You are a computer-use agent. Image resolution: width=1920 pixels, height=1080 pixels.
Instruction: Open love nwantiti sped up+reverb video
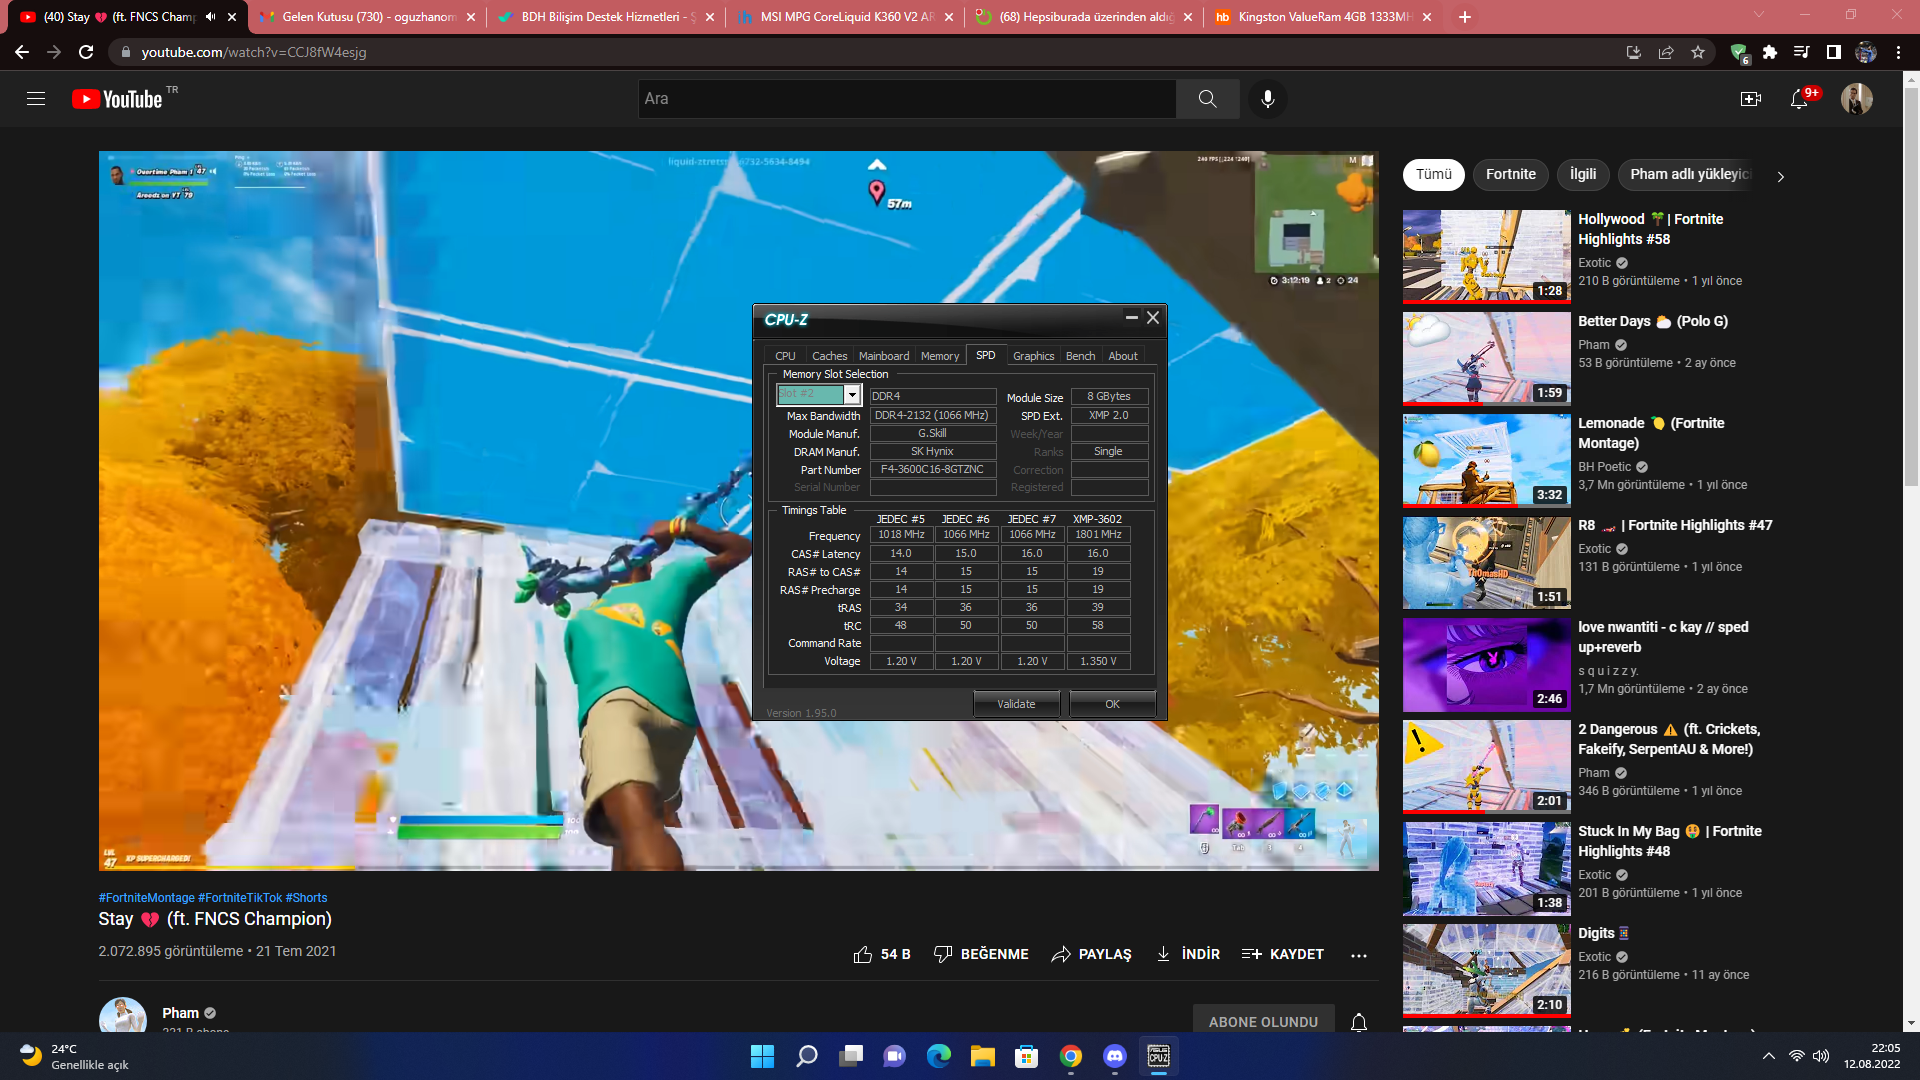(1486, 664)
